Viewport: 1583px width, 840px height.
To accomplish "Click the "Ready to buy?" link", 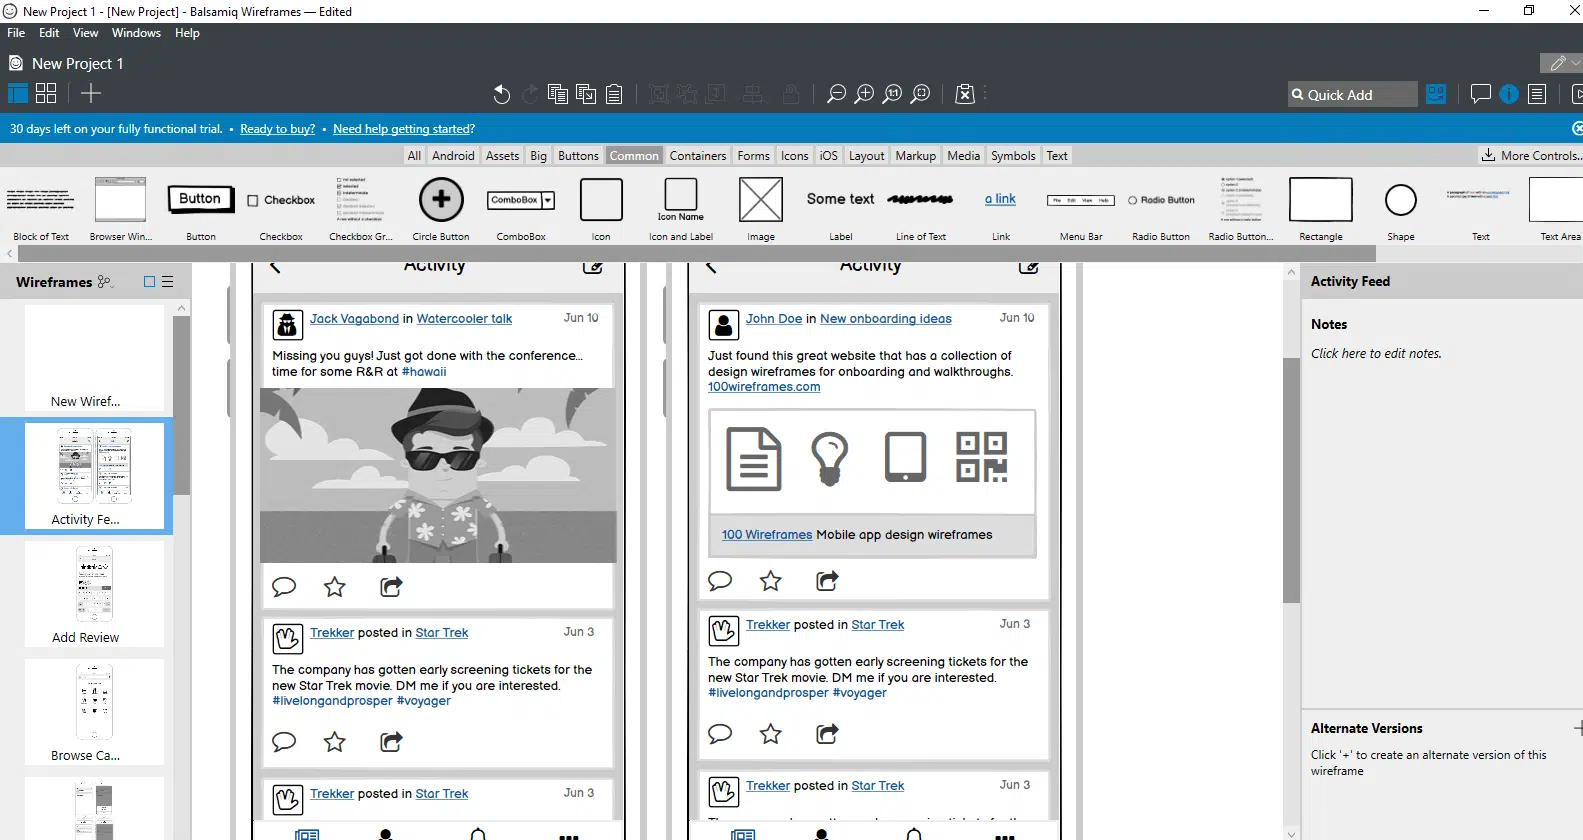I will (x=277, y=129).
